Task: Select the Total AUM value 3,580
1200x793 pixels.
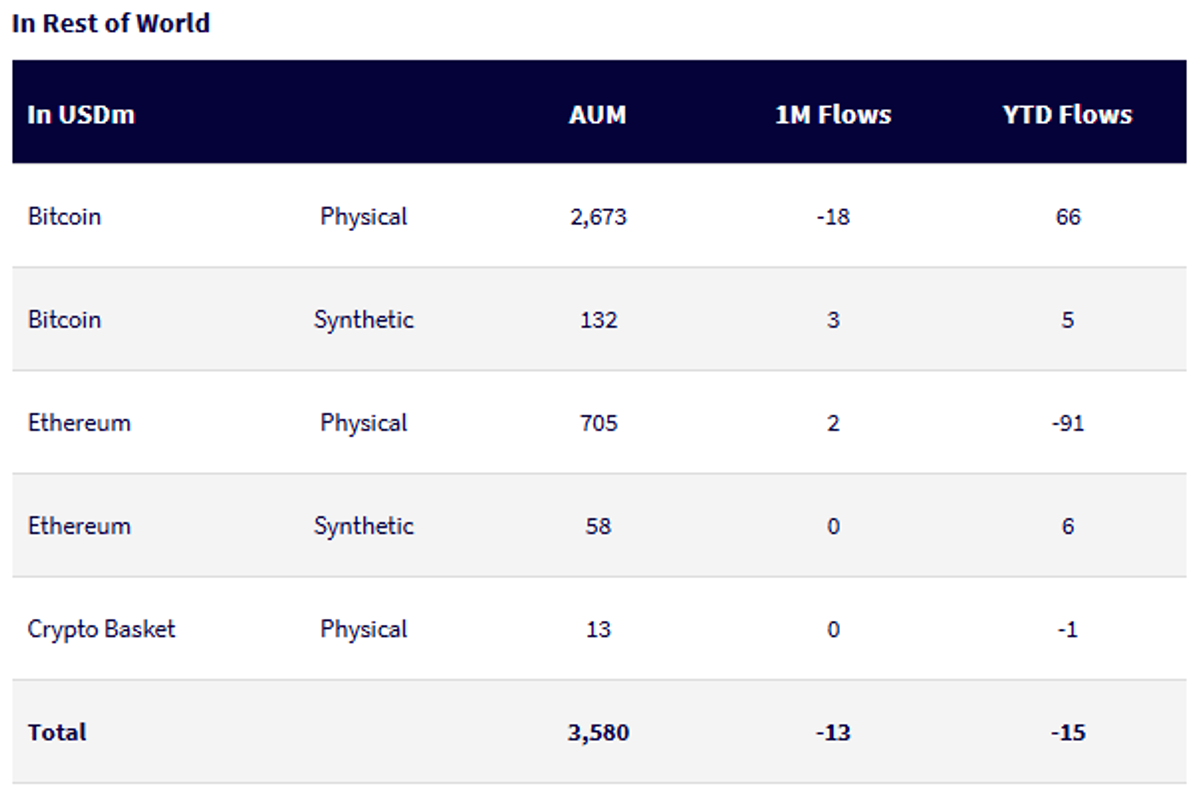Action: [x=598, y=733]
